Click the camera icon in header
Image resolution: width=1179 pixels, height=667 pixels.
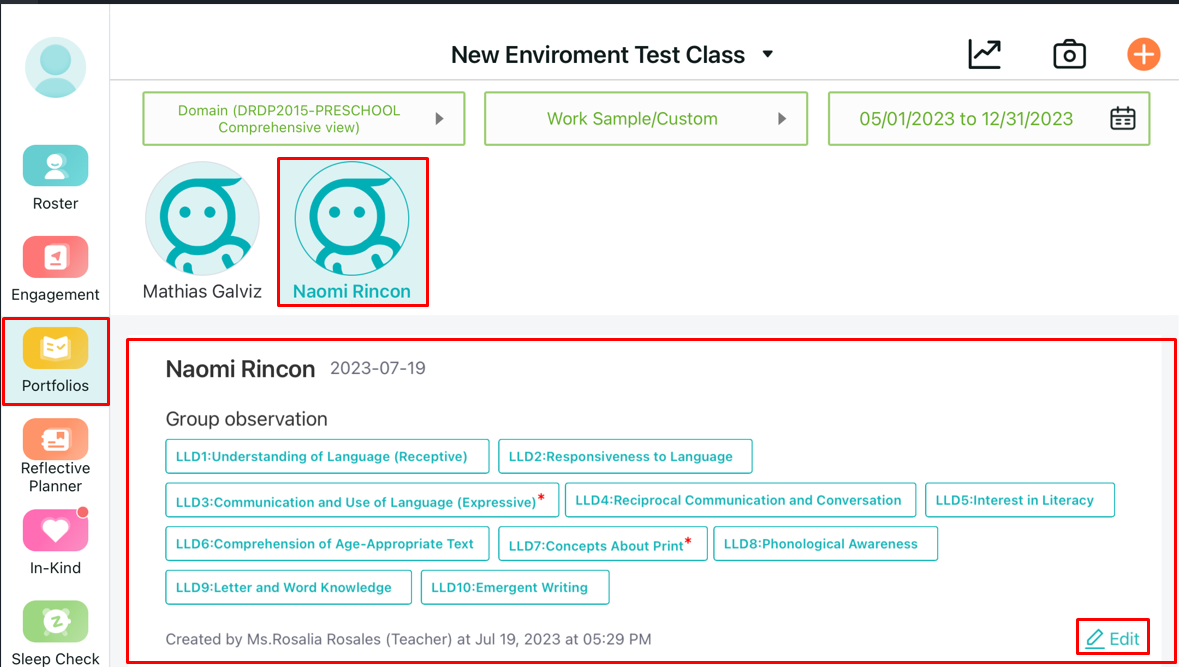(1069, 54)
